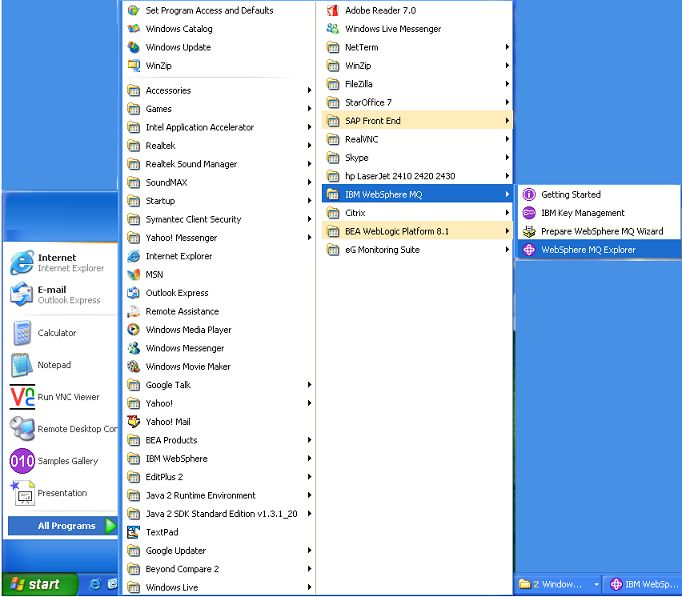This screenshot has height=597, width=682.
Task: Select the Skype folder
Action: 417,158
